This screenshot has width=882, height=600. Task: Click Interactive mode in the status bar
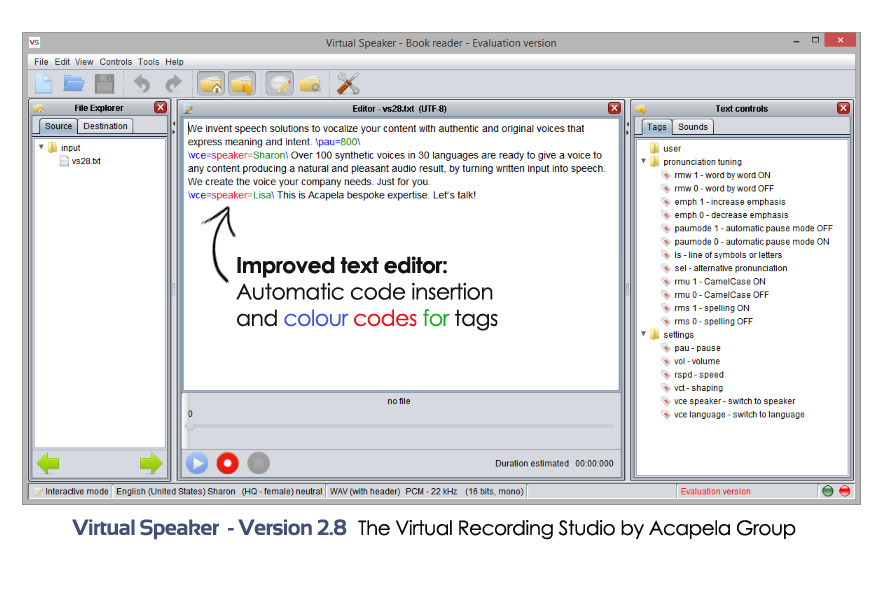click(x=71, y=491)
